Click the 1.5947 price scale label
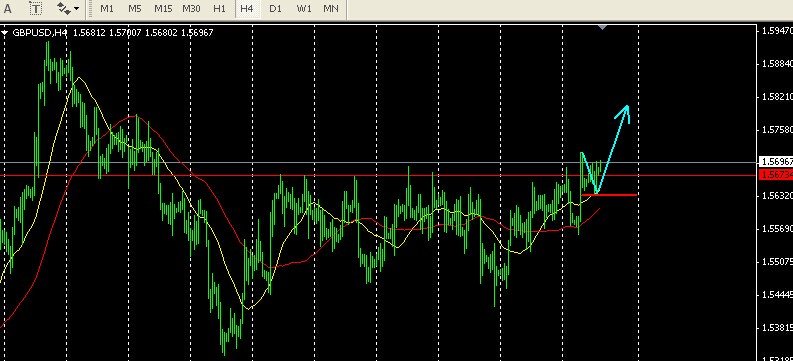 [x=777, y=31]
